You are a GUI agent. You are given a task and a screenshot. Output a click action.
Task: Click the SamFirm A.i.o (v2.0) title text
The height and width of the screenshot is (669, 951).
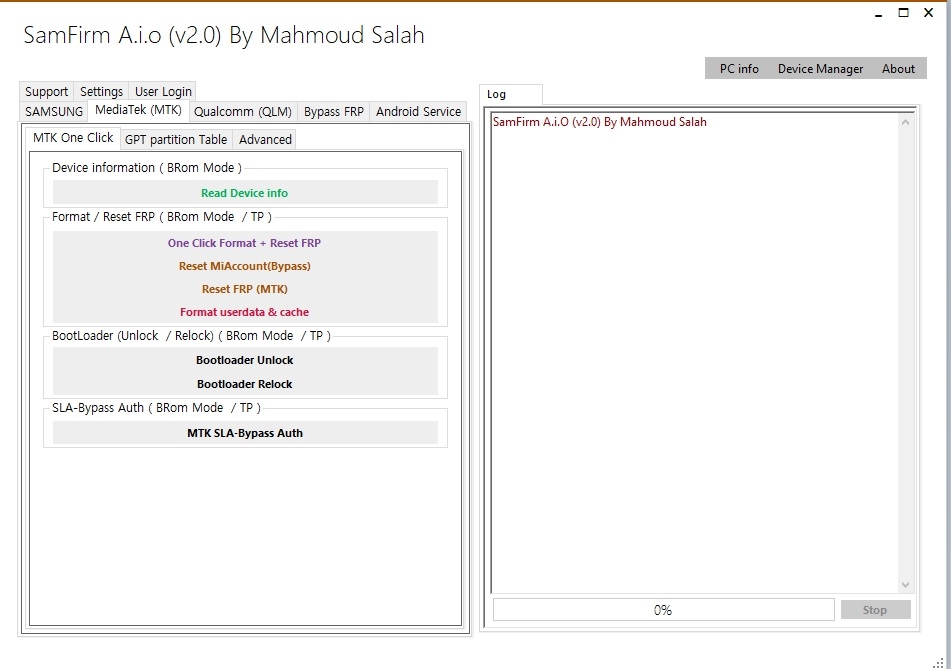point(224,35)
